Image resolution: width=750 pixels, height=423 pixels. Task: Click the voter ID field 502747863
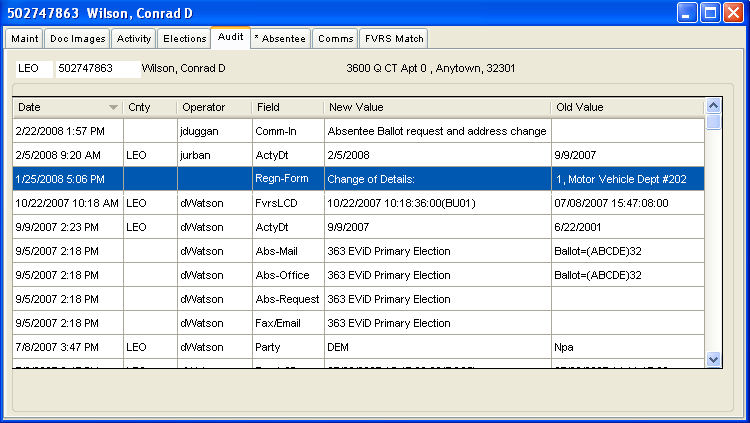(97, 69)
